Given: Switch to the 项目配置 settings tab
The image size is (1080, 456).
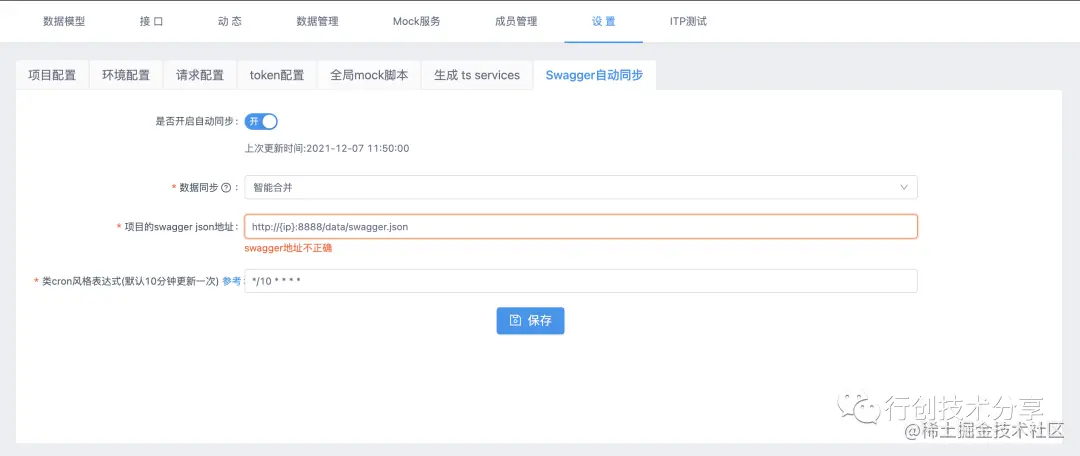Looking at the screenshot, I should pos(52,75).
